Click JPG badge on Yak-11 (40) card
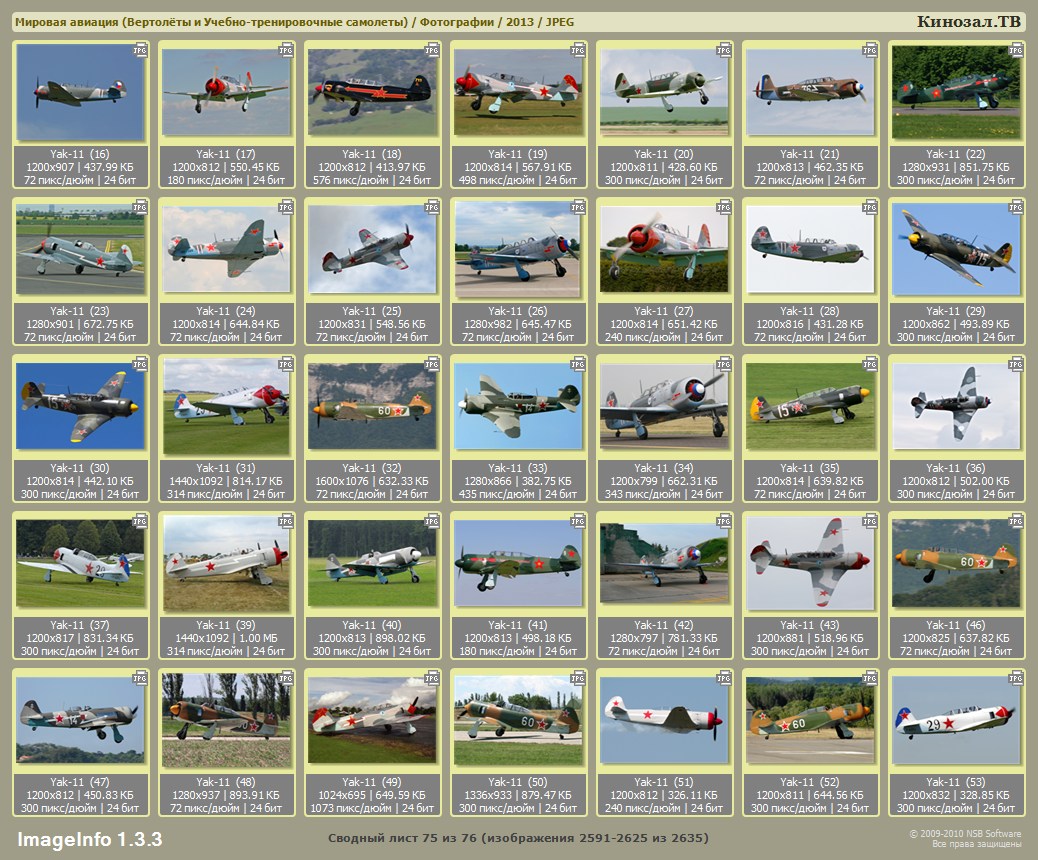Viewport: 1038px width, 860px height. pos(432,521)
